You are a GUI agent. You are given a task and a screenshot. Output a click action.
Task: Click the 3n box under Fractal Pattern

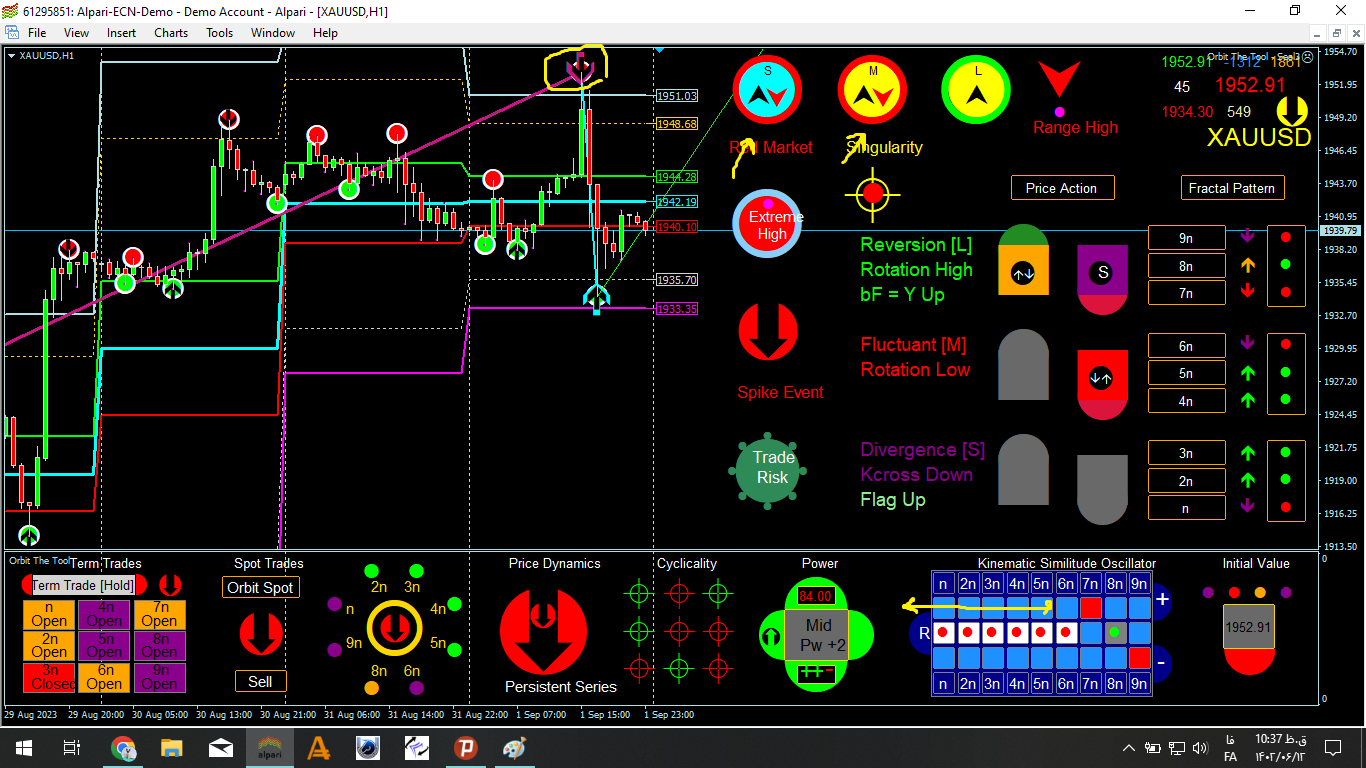tap(1186, 453)
